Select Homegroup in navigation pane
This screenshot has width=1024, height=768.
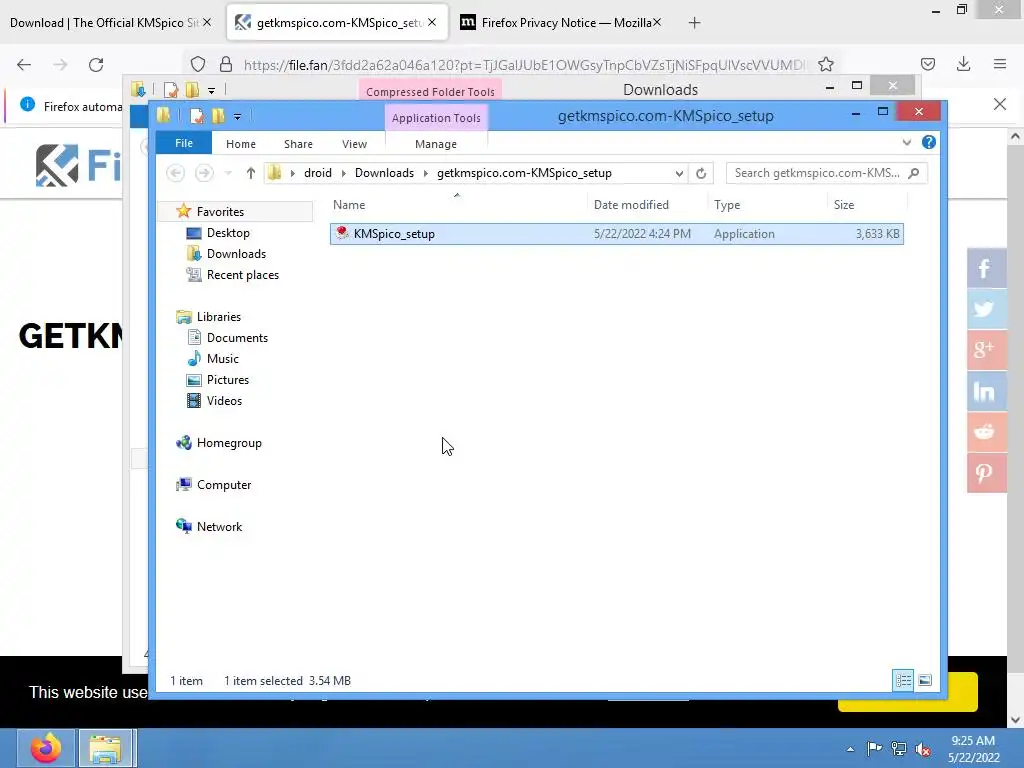coord(229,443)
